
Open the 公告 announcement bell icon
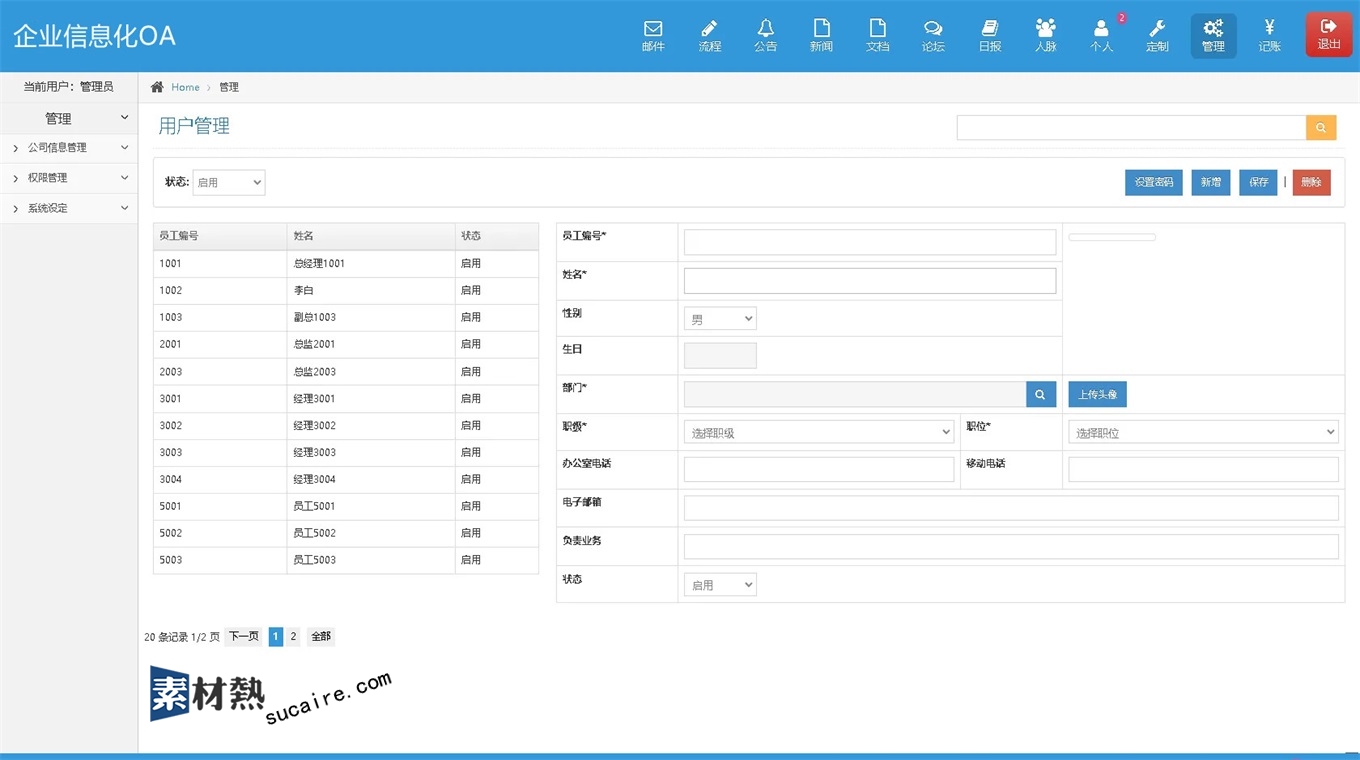[765, 35]
